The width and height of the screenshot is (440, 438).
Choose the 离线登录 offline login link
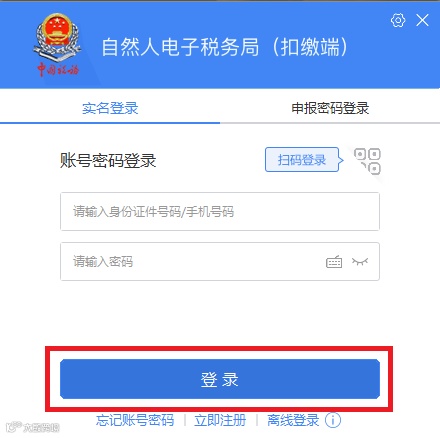[x=293, y=420]
